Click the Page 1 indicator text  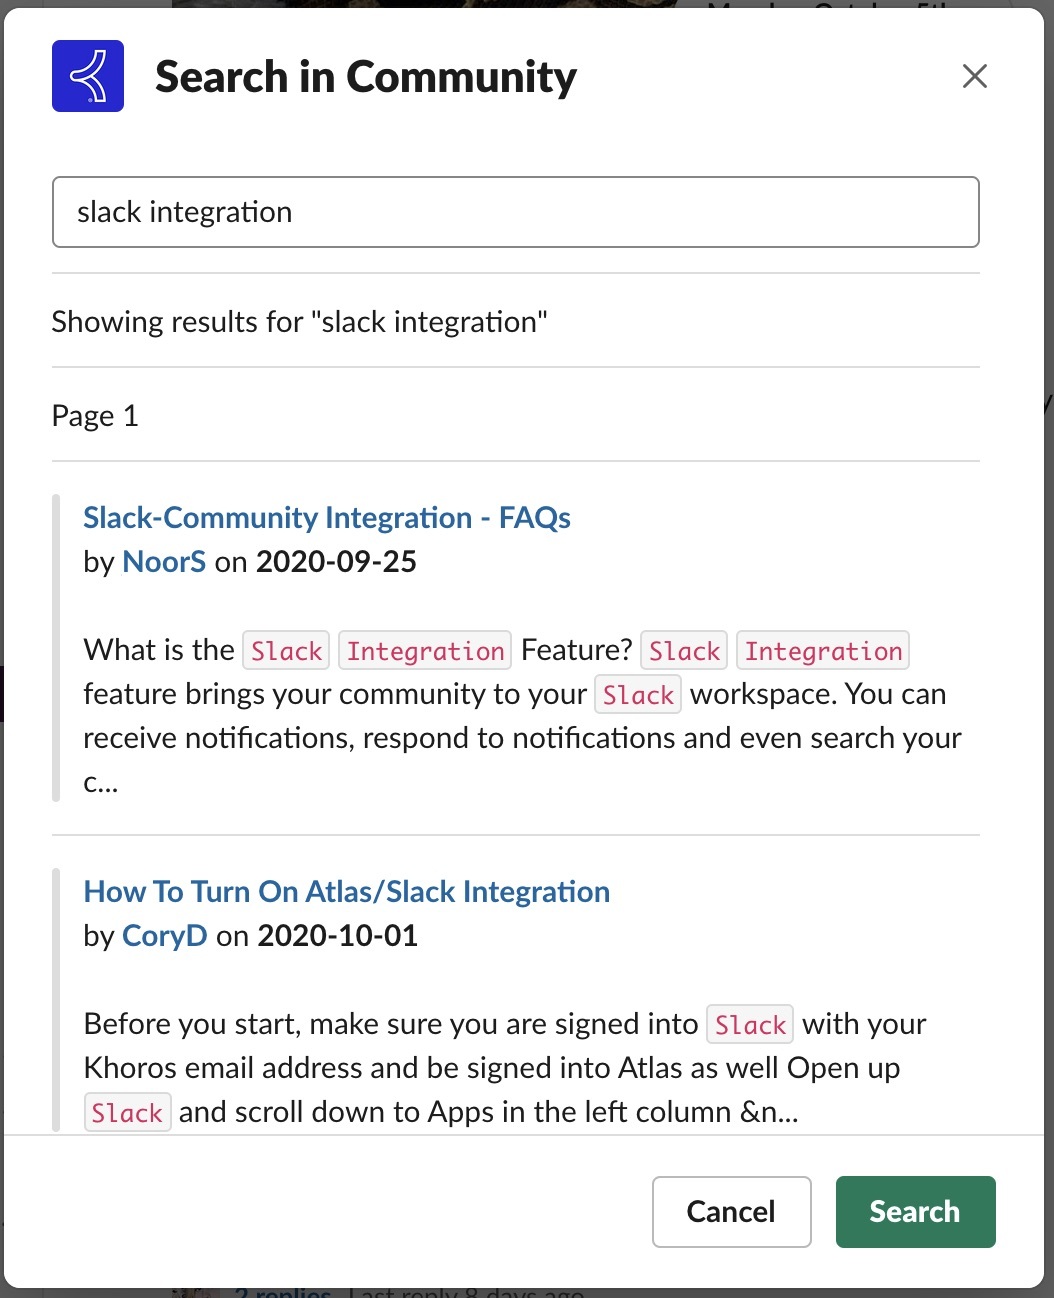95,416
